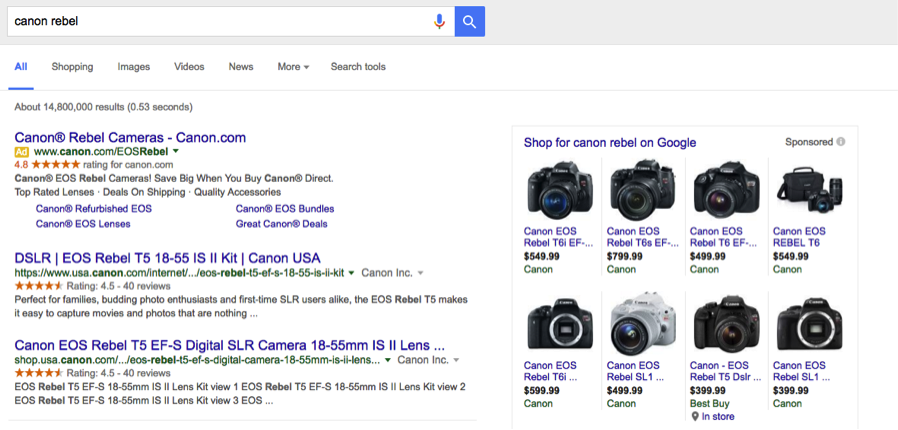Click the 4.8 star rating for canon.com
This screenshot has width=898, height=430.
(94, 165)
